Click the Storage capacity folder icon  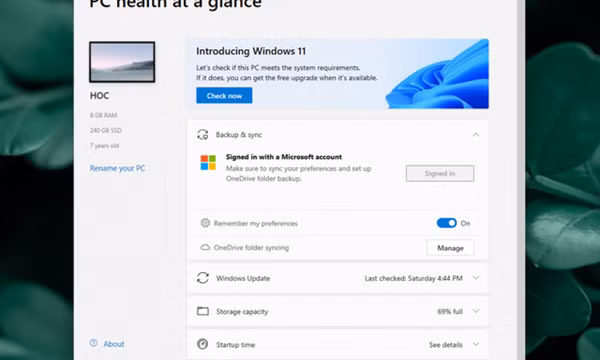[x=203, y=311]
